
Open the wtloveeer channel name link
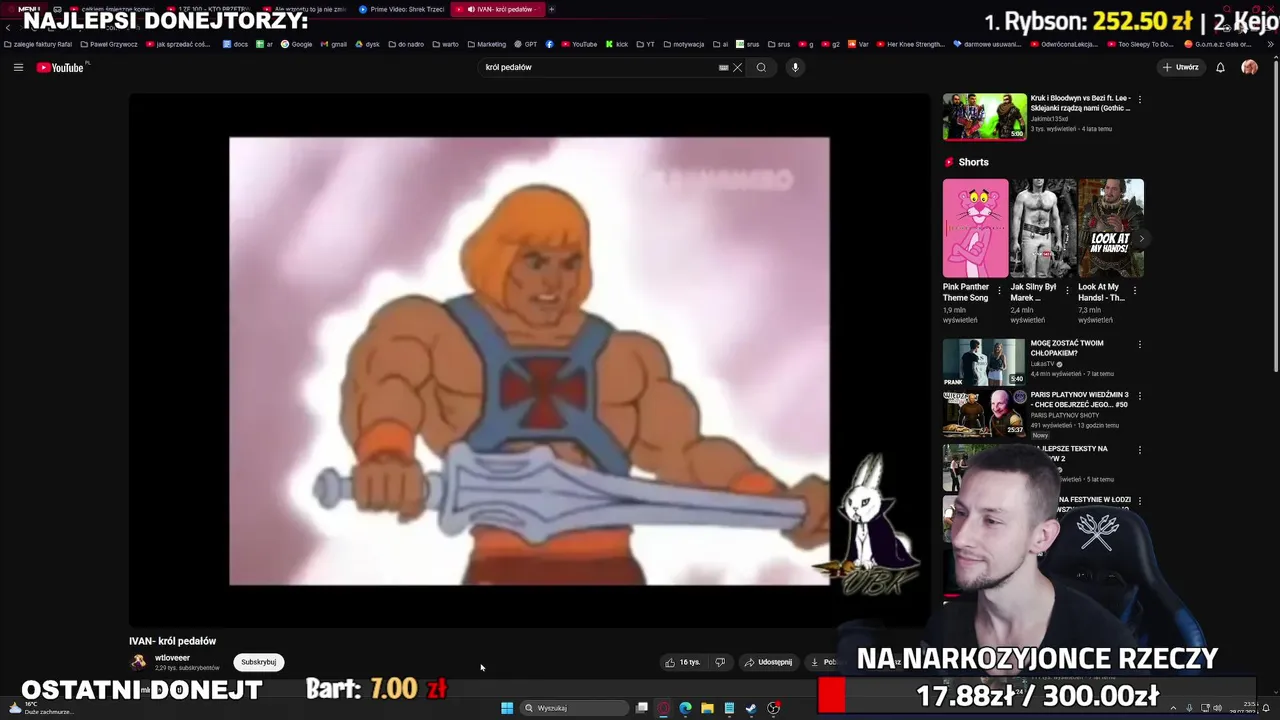[x=172, y=658]
